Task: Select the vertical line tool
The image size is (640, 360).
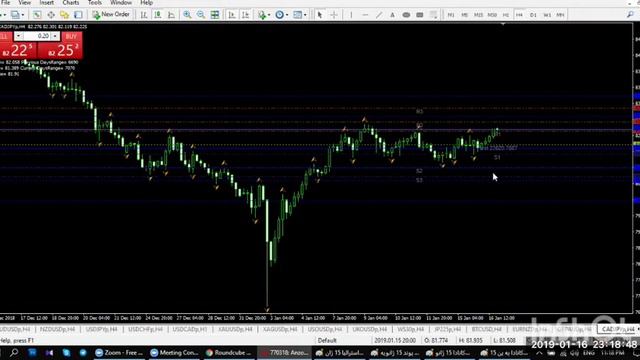Action: 351,15
